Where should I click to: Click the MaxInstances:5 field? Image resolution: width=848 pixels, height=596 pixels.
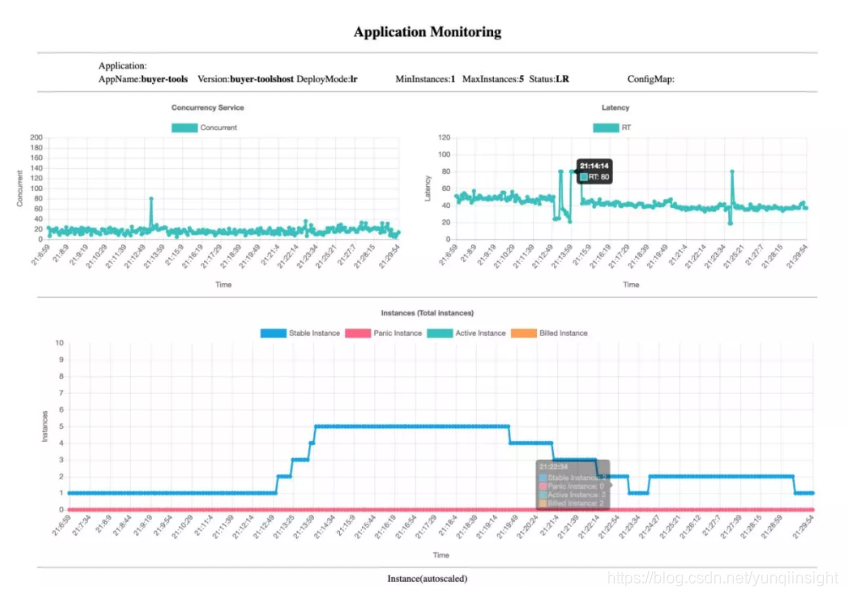(x=493, y=79)
